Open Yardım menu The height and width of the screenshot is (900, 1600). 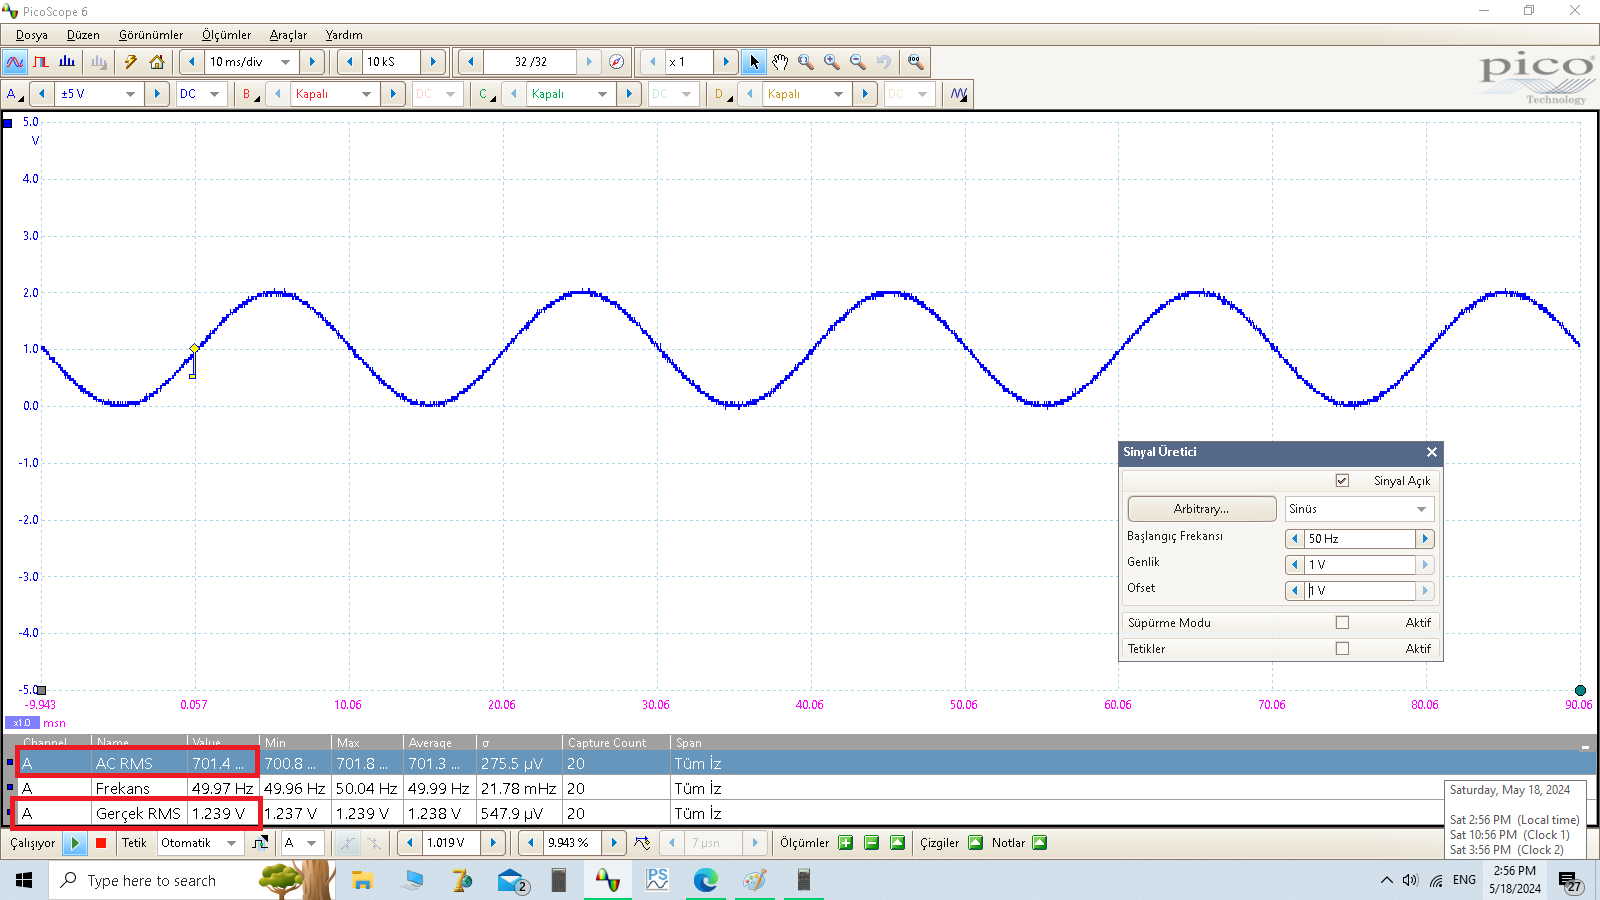coord(344,35)
